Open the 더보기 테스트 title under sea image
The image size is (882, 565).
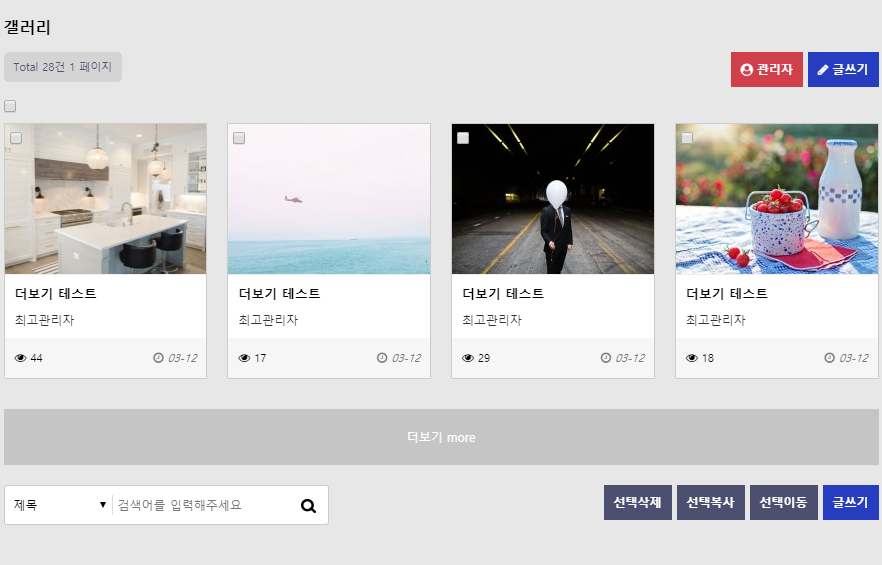click(279, 294)
